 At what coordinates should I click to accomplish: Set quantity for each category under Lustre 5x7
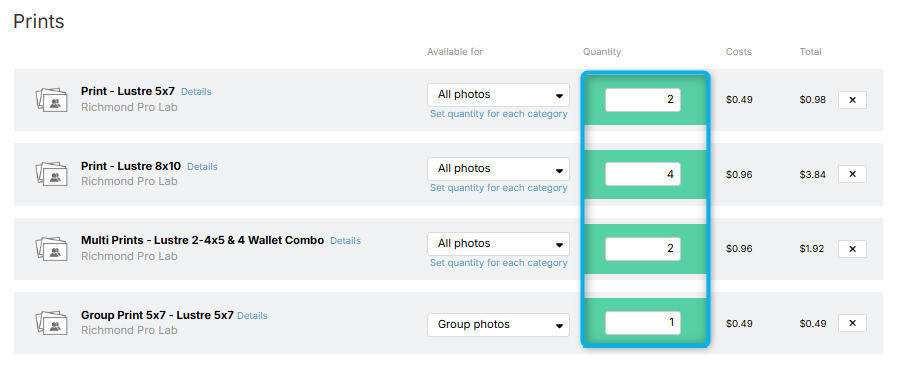[499, 113]
